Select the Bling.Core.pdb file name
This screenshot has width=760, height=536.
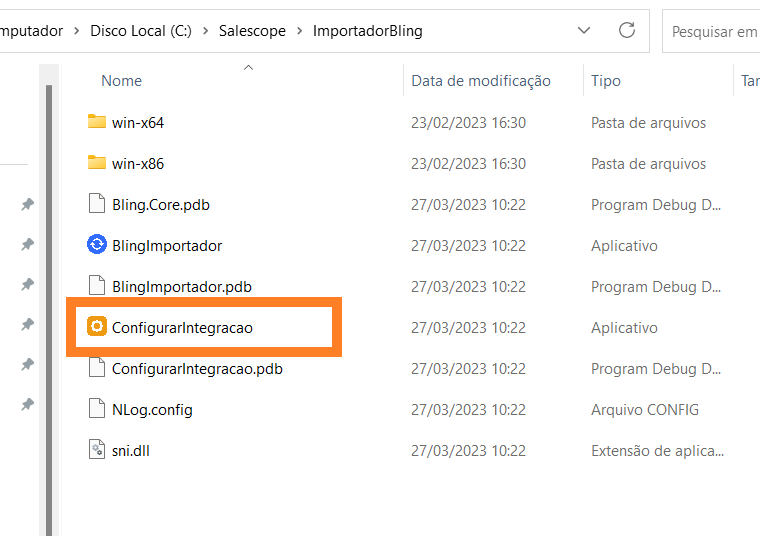161,205
